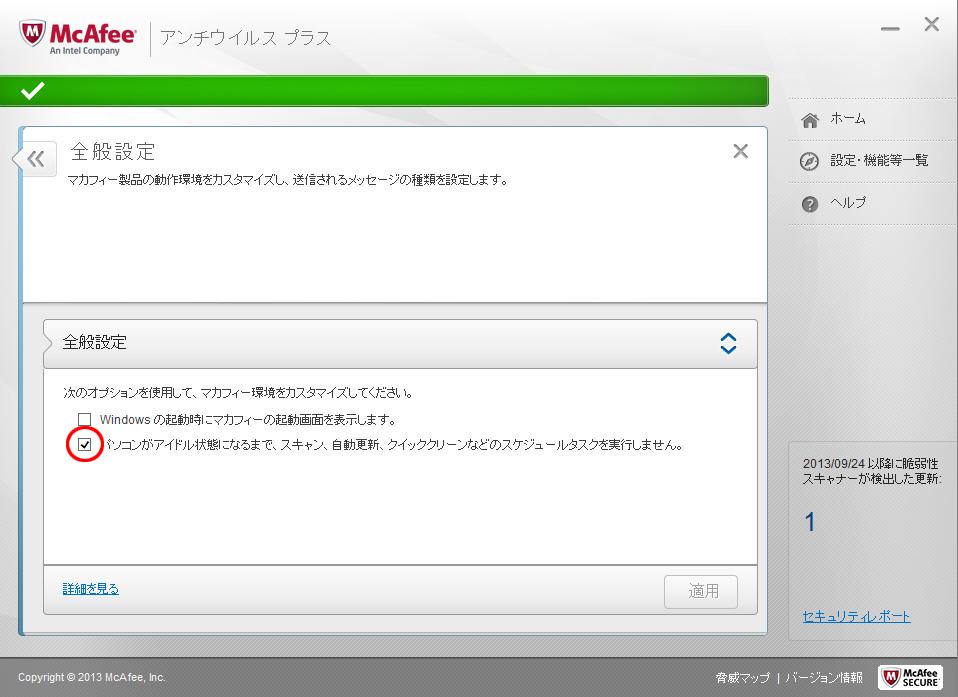Viewport: 958px width, 697px height.
Task: Click the マカフィー製品の動作環境 description text
Action: pos(288,180)
